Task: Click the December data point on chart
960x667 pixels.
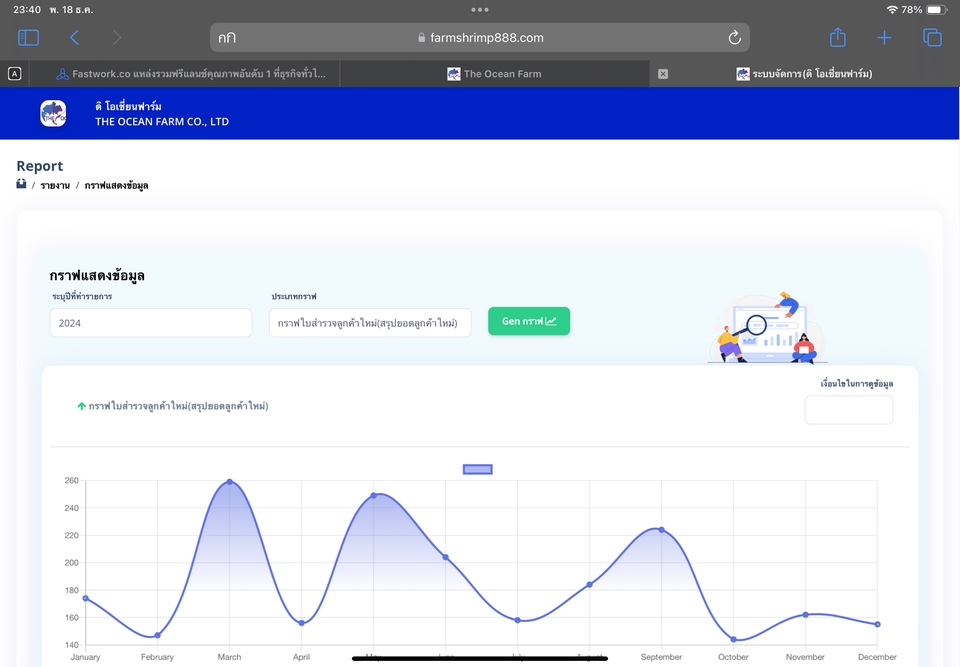Action: pyautogui.click(x=877, y=625)
